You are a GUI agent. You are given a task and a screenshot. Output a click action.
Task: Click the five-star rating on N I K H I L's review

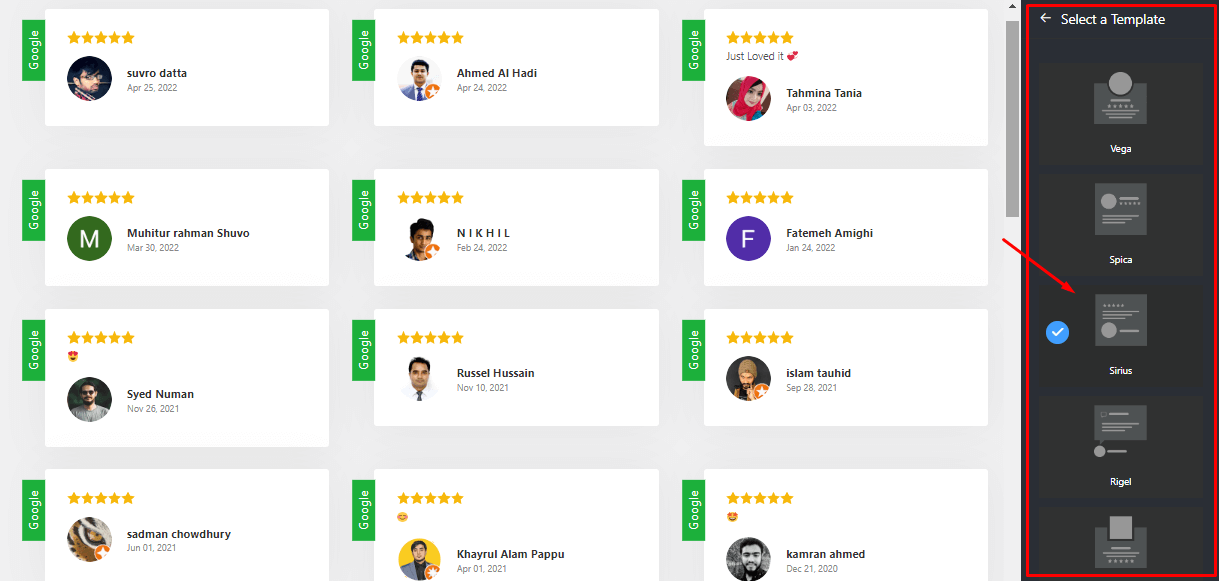coord(430,198)
